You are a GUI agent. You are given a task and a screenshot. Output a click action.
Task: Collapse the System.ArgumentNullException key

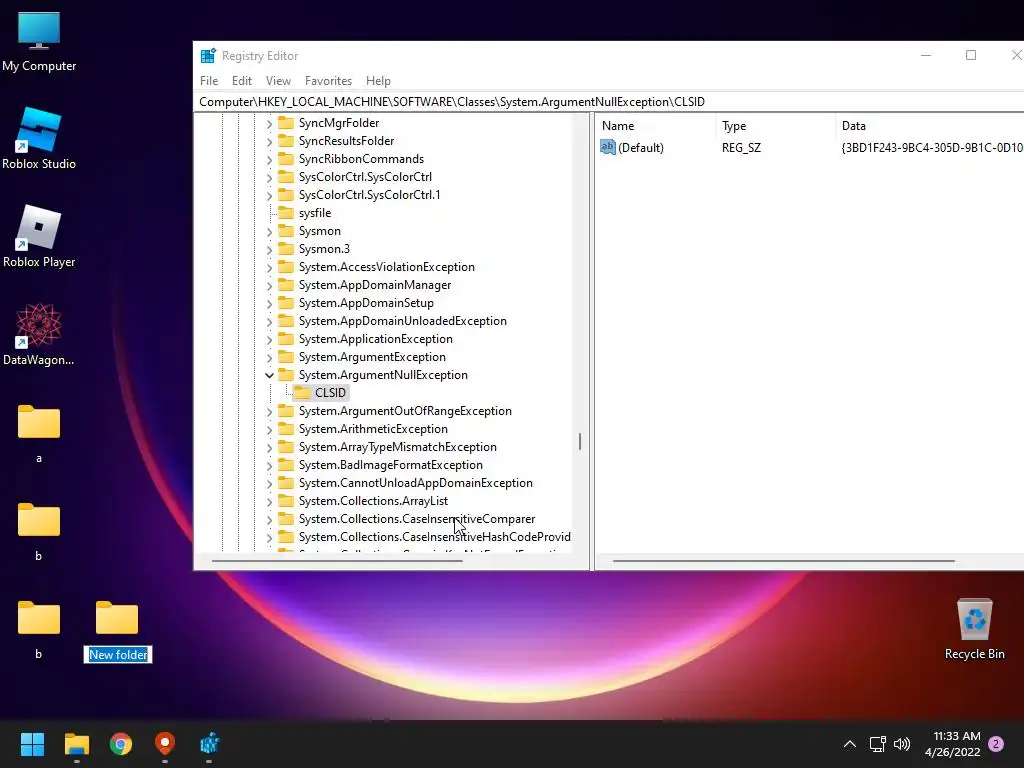[x=269, y=375]
